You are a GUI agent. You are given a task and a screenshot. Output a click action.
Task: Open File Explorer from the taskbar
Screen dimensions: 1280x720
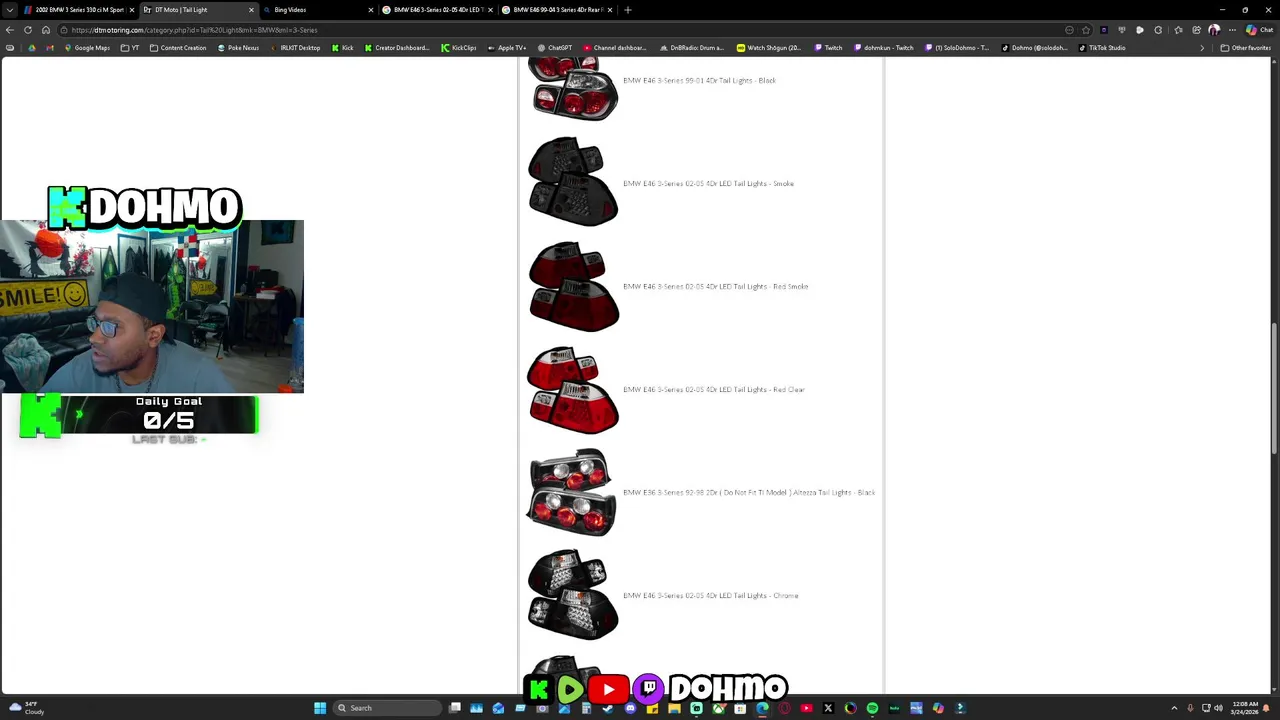[674, 708]
